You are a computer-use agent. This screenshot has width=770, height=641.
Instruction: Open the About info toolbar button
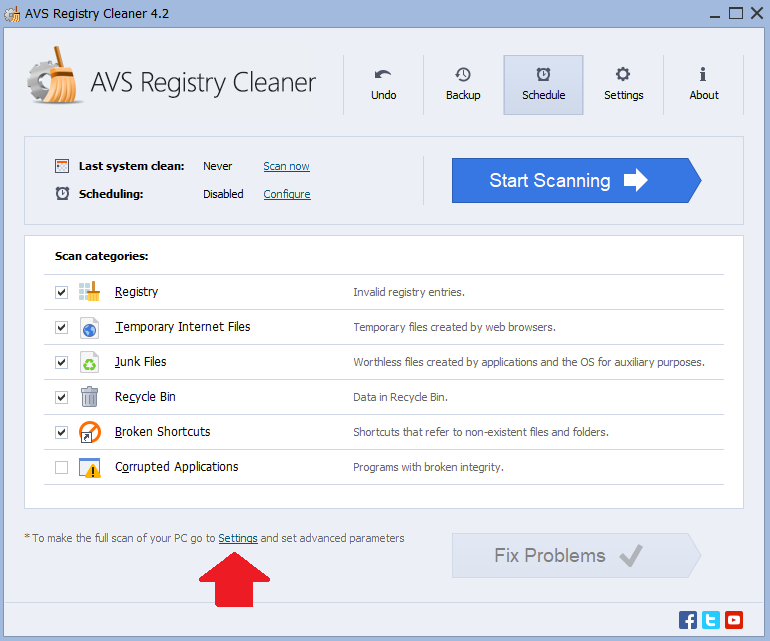point(703,85)
